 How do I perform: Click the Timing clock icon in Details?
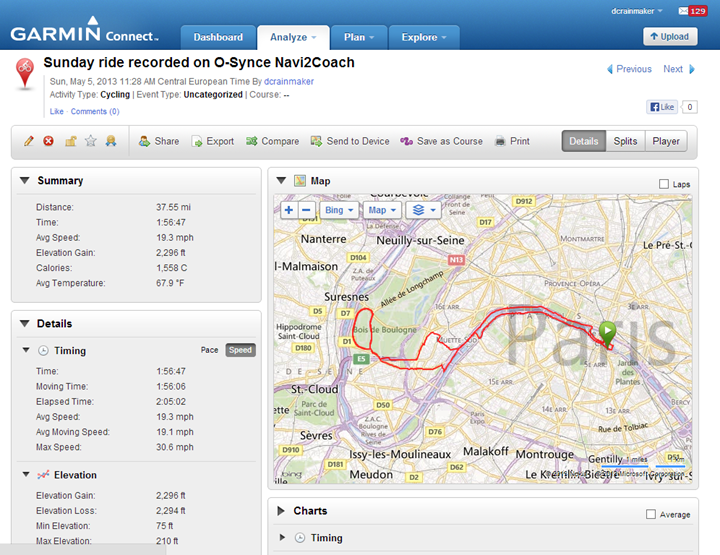(x=43, y=351)
